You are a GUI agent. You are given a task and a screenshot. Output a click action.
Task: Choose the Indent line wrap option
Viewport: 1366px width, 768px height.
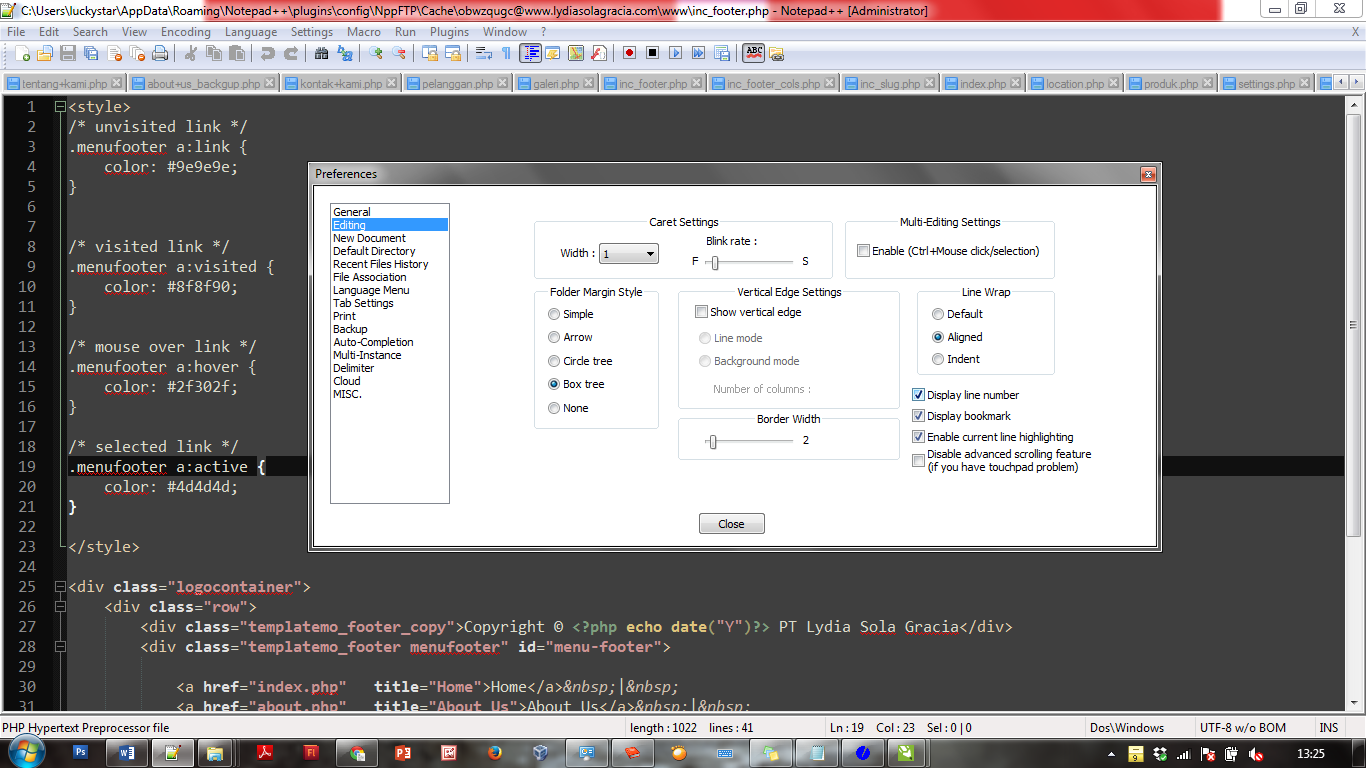938,360
